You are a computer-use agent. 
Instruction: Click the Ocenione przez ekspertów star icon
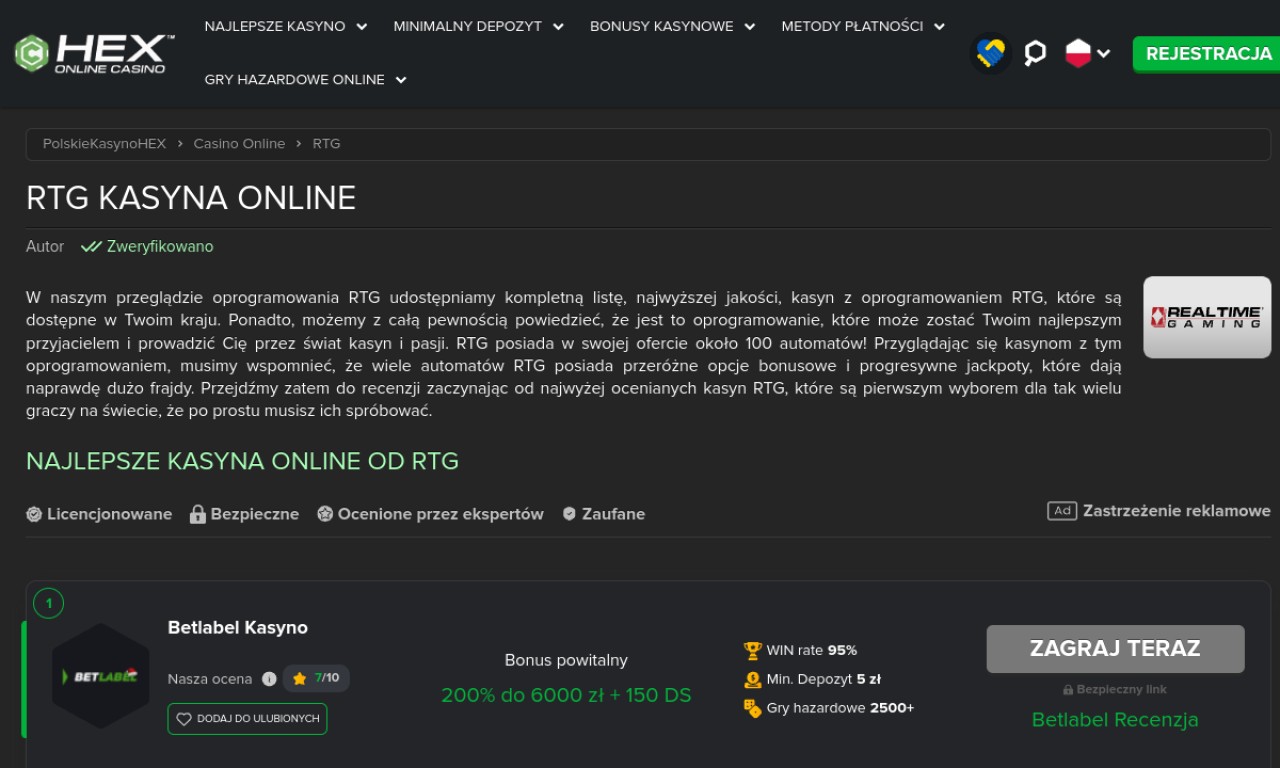325,514
